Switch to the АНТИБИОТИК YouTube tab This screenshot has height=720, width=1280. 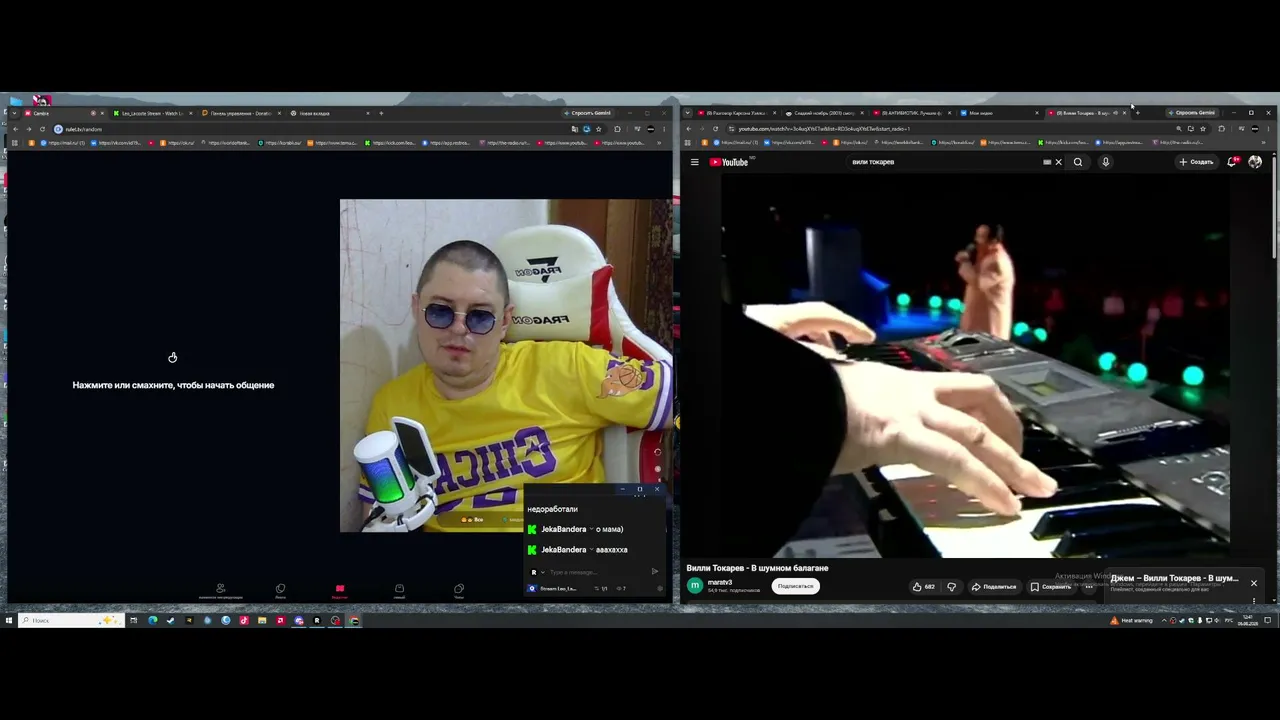pos(912,113)
